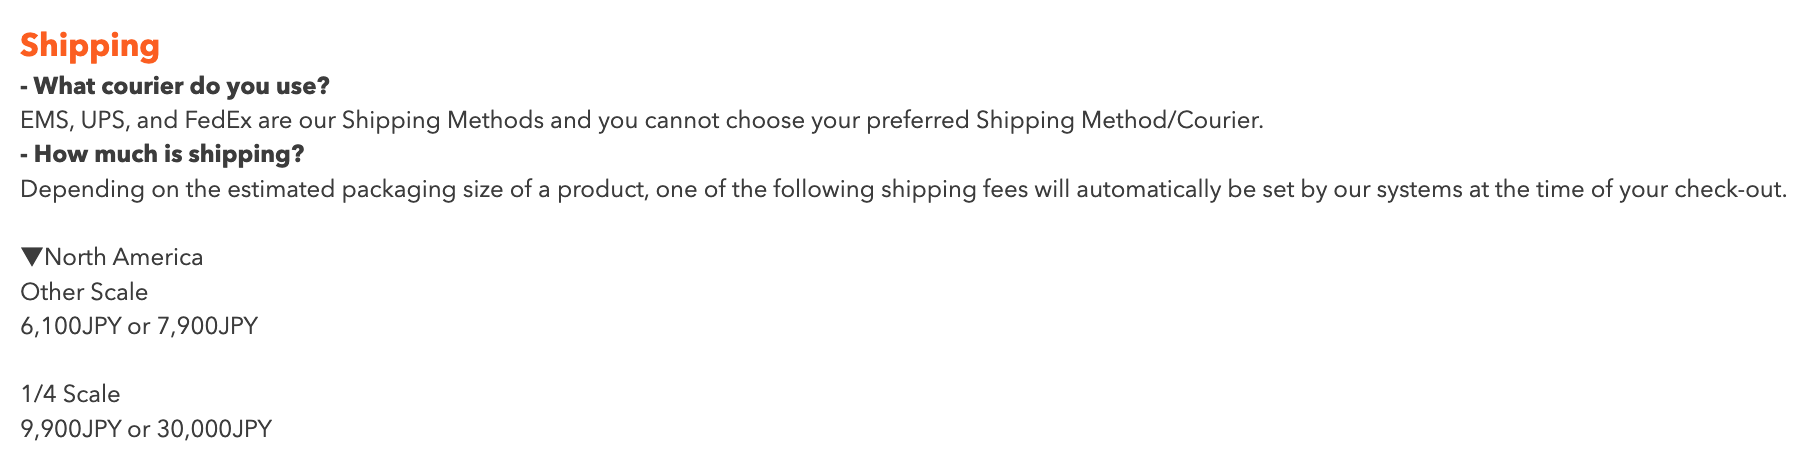1802x460 pixels.
Task: Click 'Shipping Method/Courier' at sentence end
Action: (1118, 120)
